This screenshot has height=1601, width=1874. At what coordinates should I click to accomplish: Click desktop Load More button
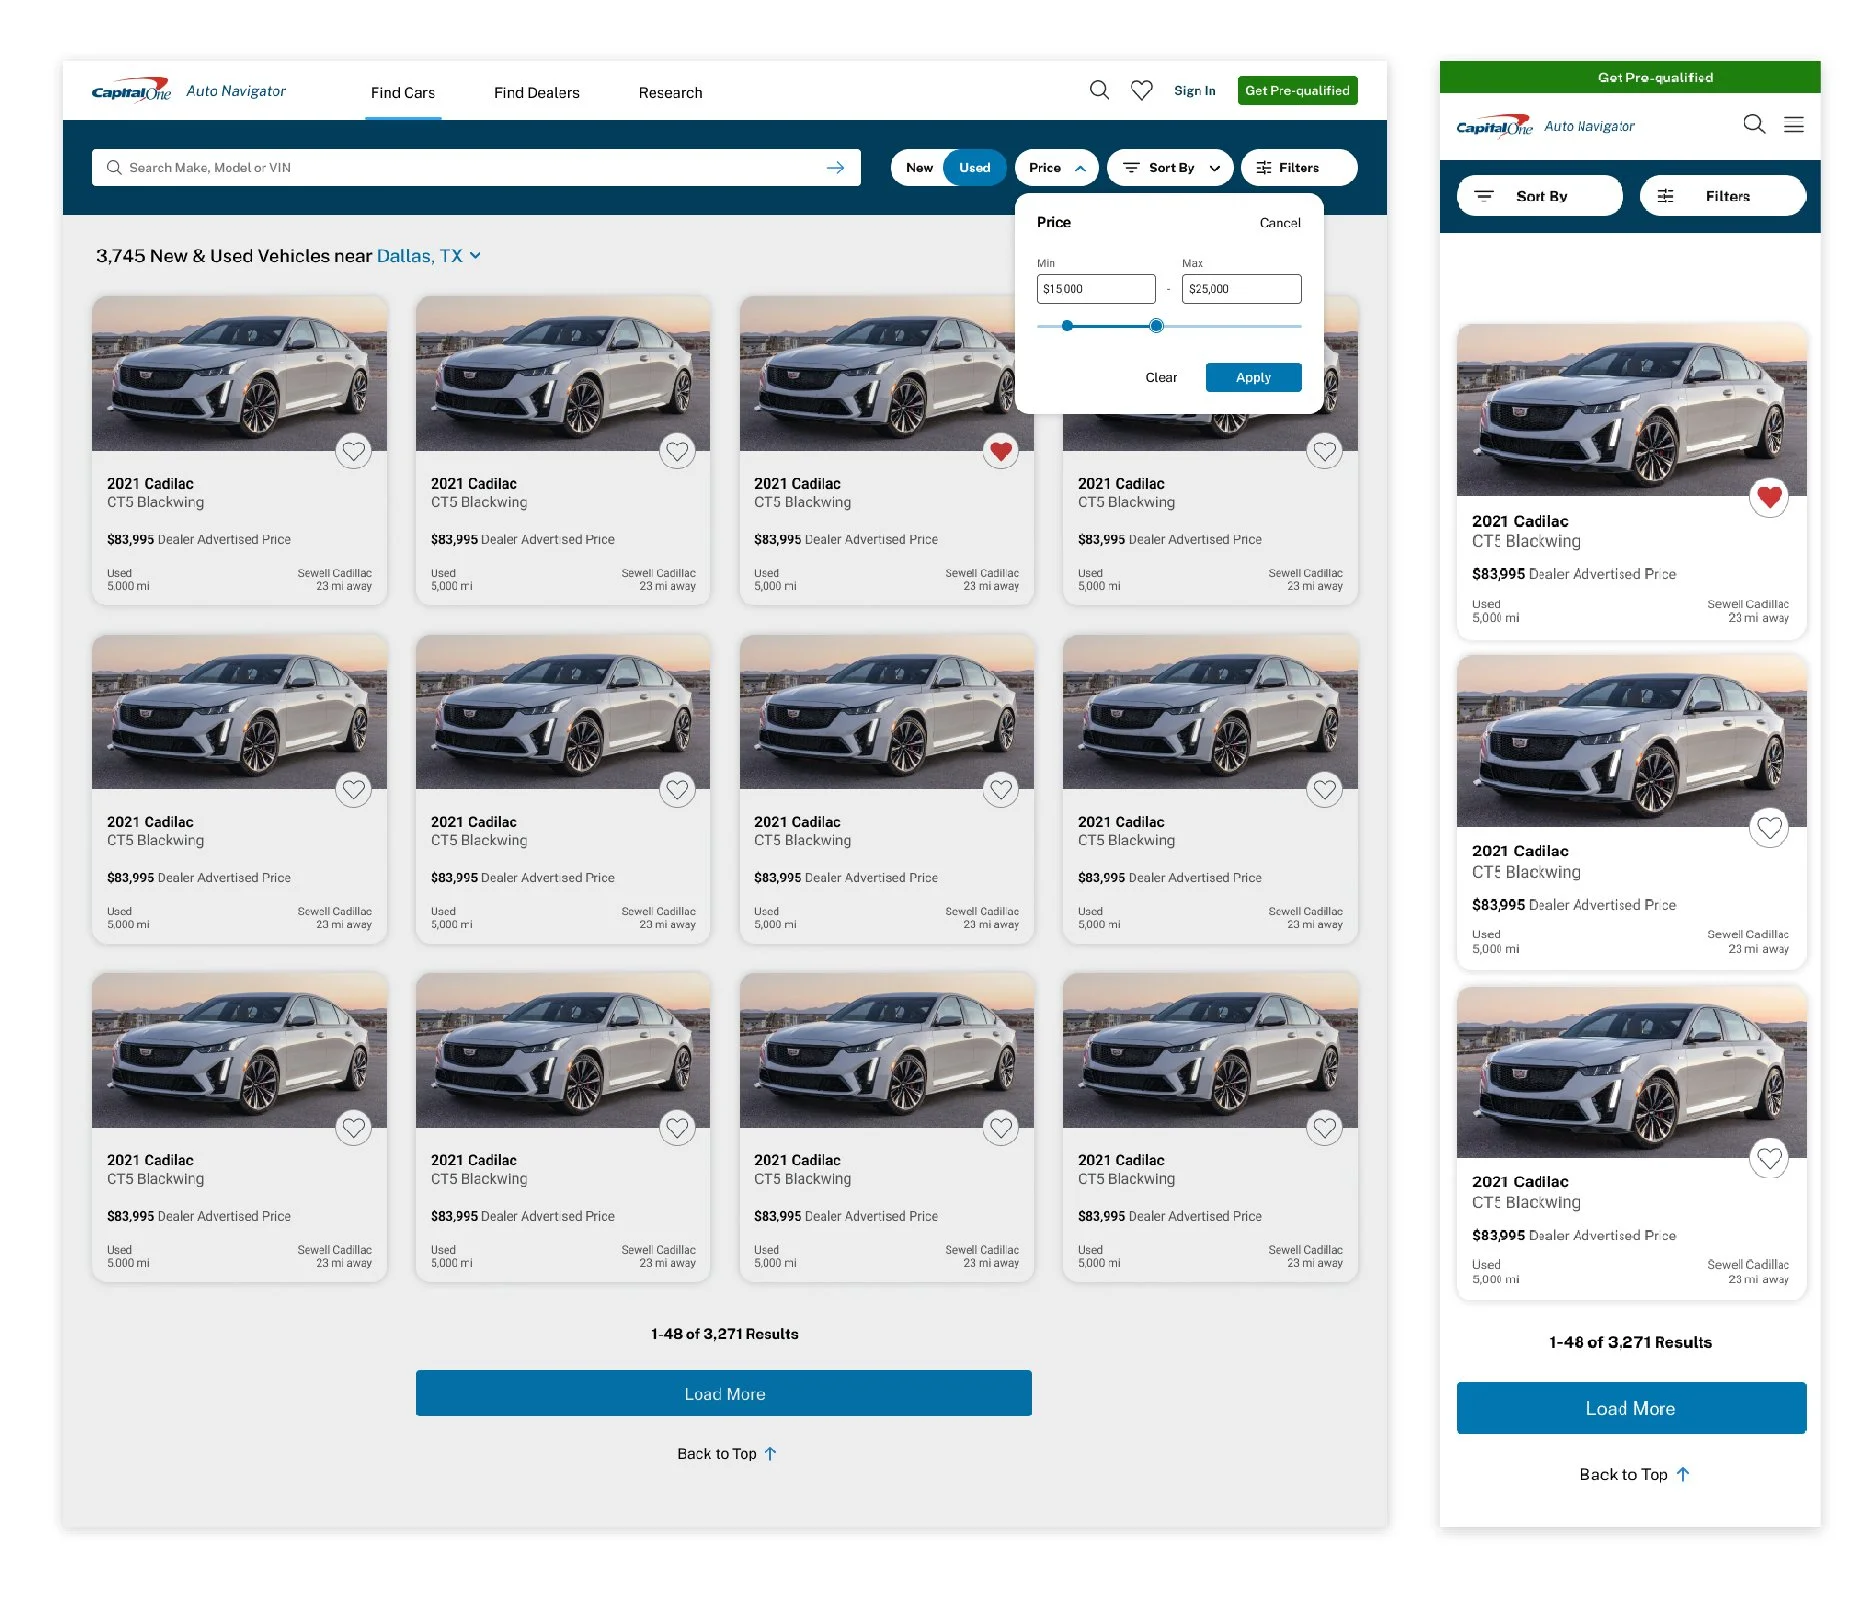[x=724, y=1393]
